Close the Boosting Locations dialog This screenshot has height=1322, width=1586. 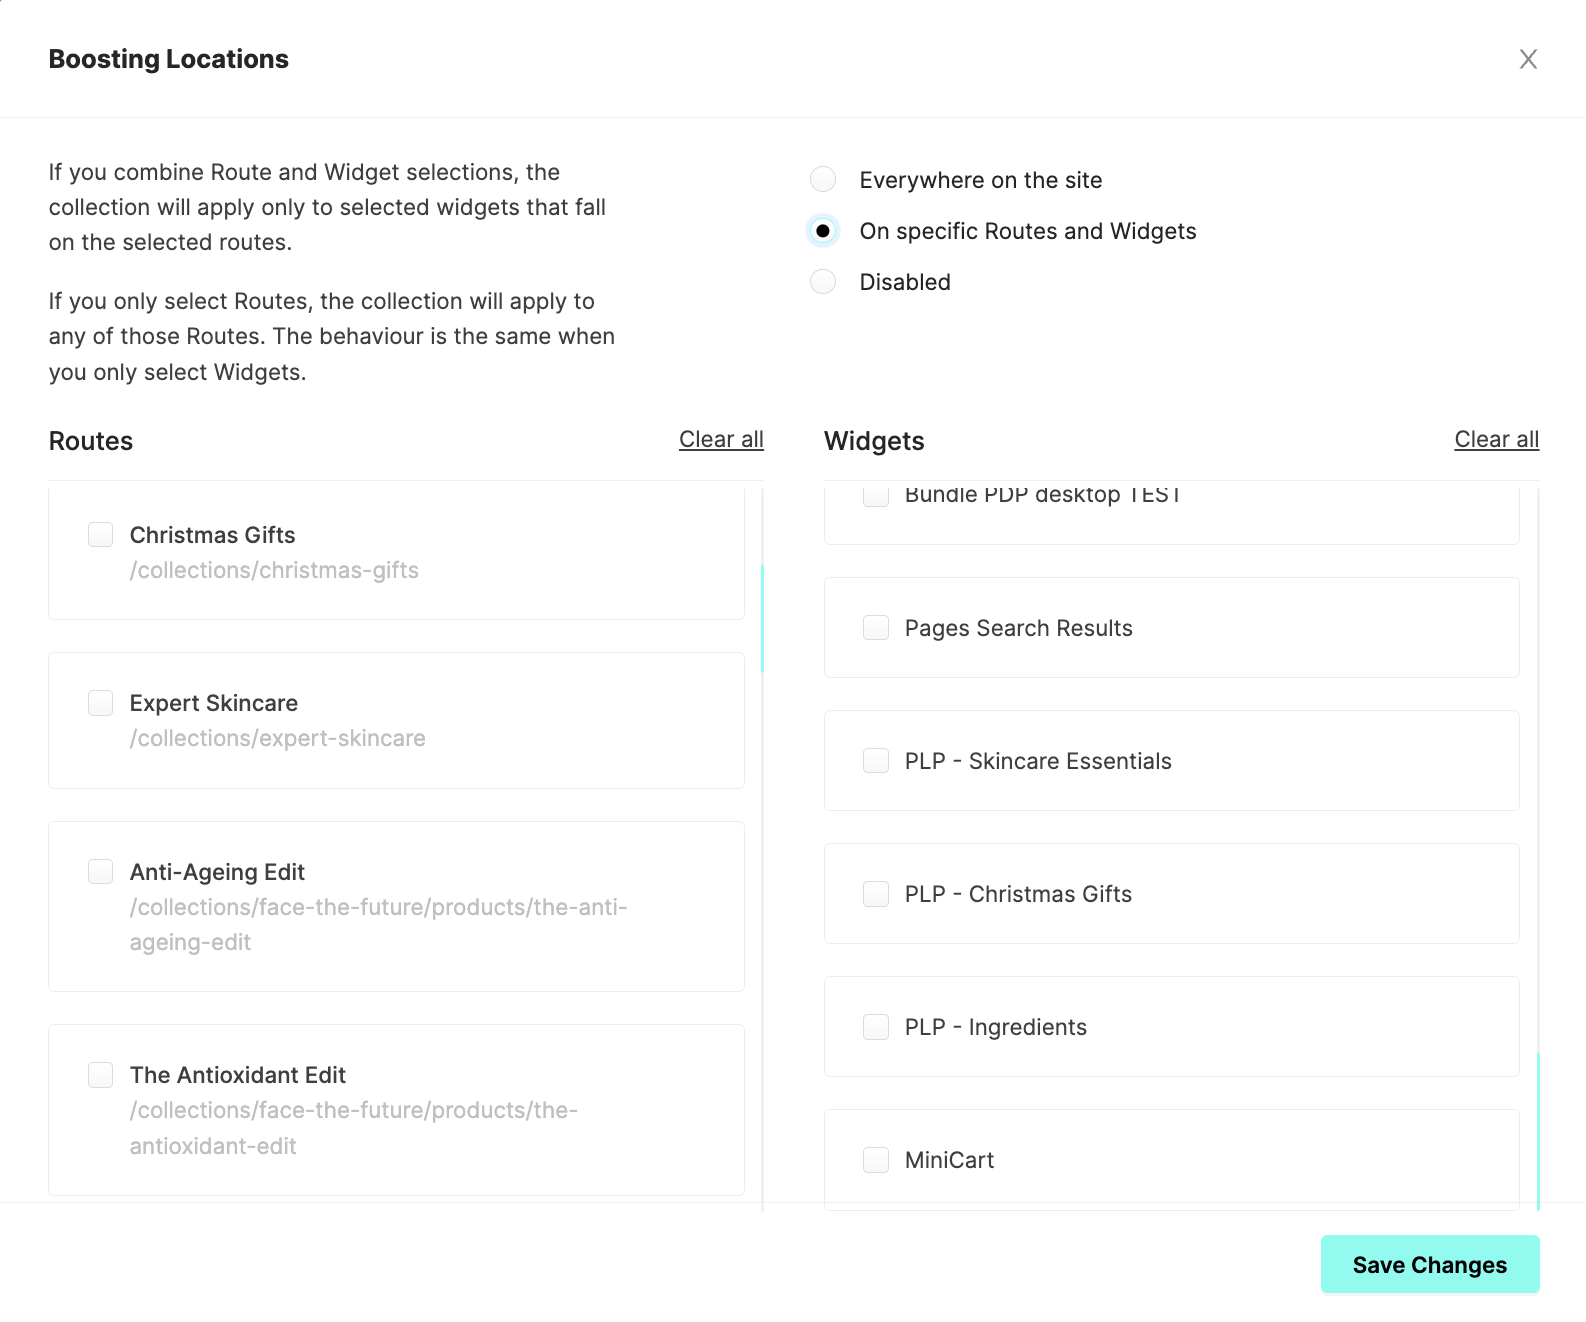[x=1528, y=59]
